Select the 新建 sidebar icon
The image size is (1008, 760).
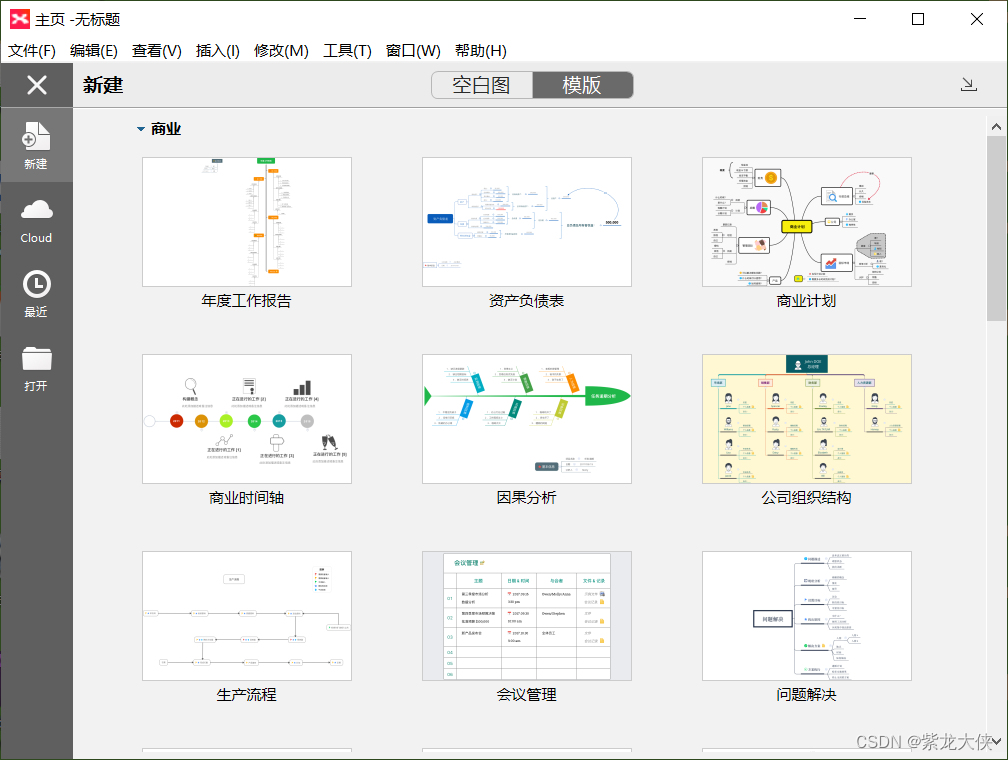[x=36, y=145]
